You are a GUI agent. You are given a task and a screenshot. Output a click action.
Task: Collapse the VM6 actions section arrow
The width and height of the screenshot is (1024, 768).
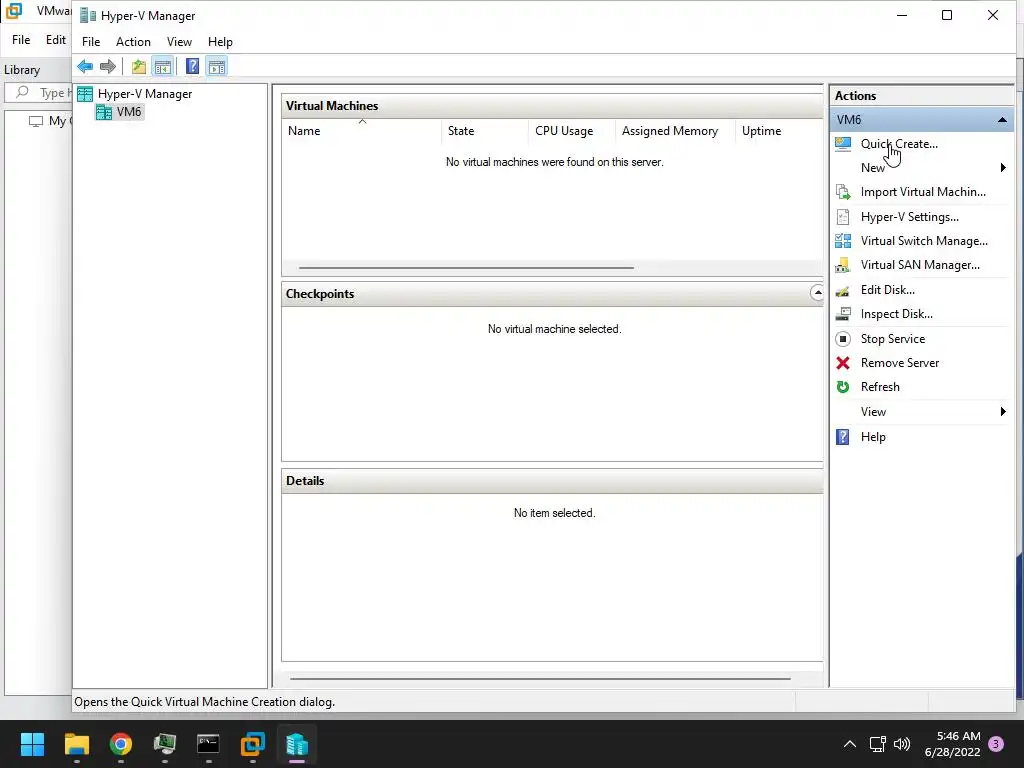pyautogui.click(x=1002, y=120)
